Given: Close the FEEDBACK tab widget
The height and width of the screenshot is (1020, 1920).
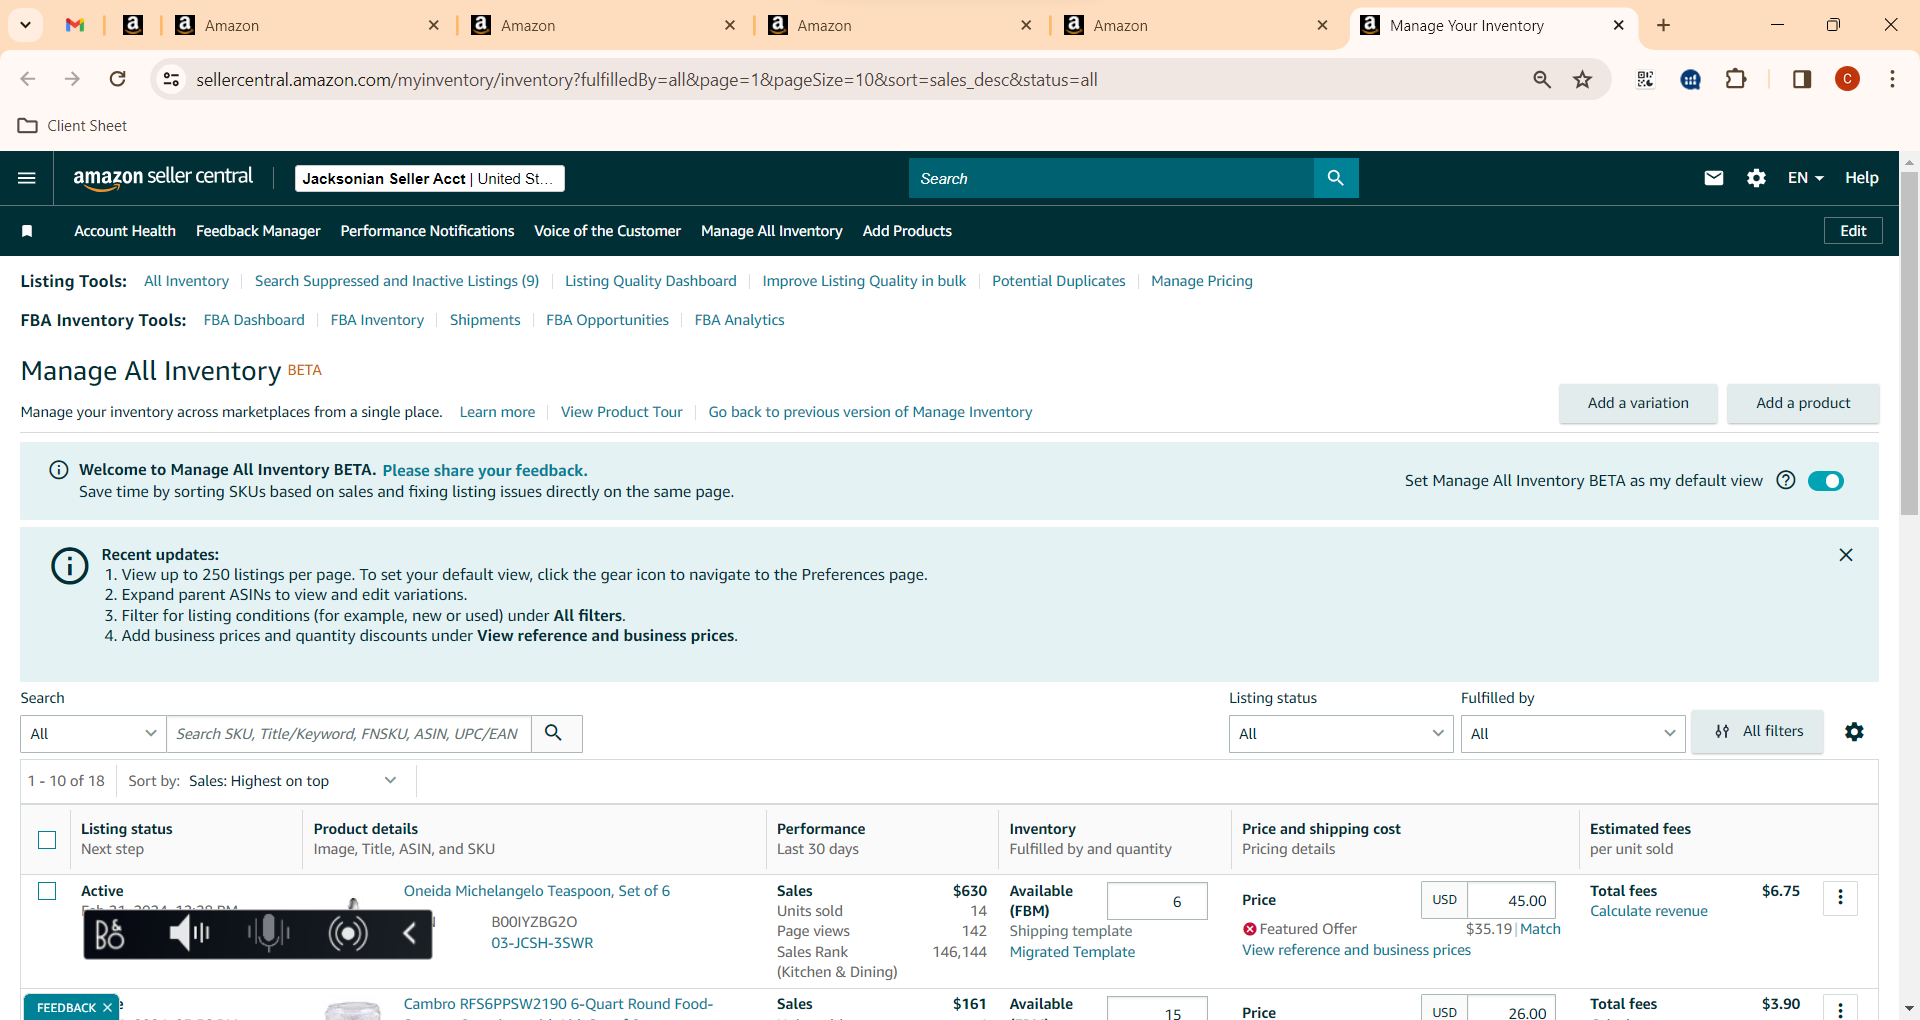Looking at the screenshot, I should [x=108, y=1007].
